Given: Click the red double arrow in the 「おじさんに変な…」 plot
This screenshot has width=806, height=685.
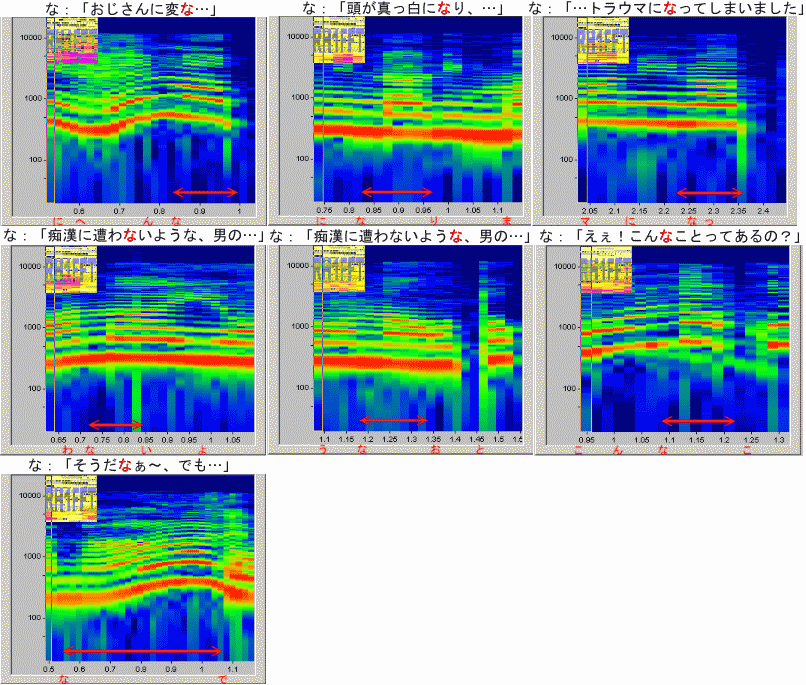Looking at the screenshot, I should click(205, 192).
